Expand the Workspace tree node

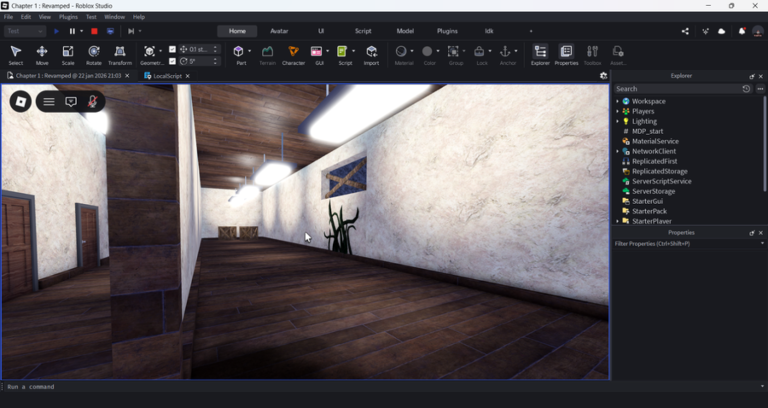[x=618, y=101]
